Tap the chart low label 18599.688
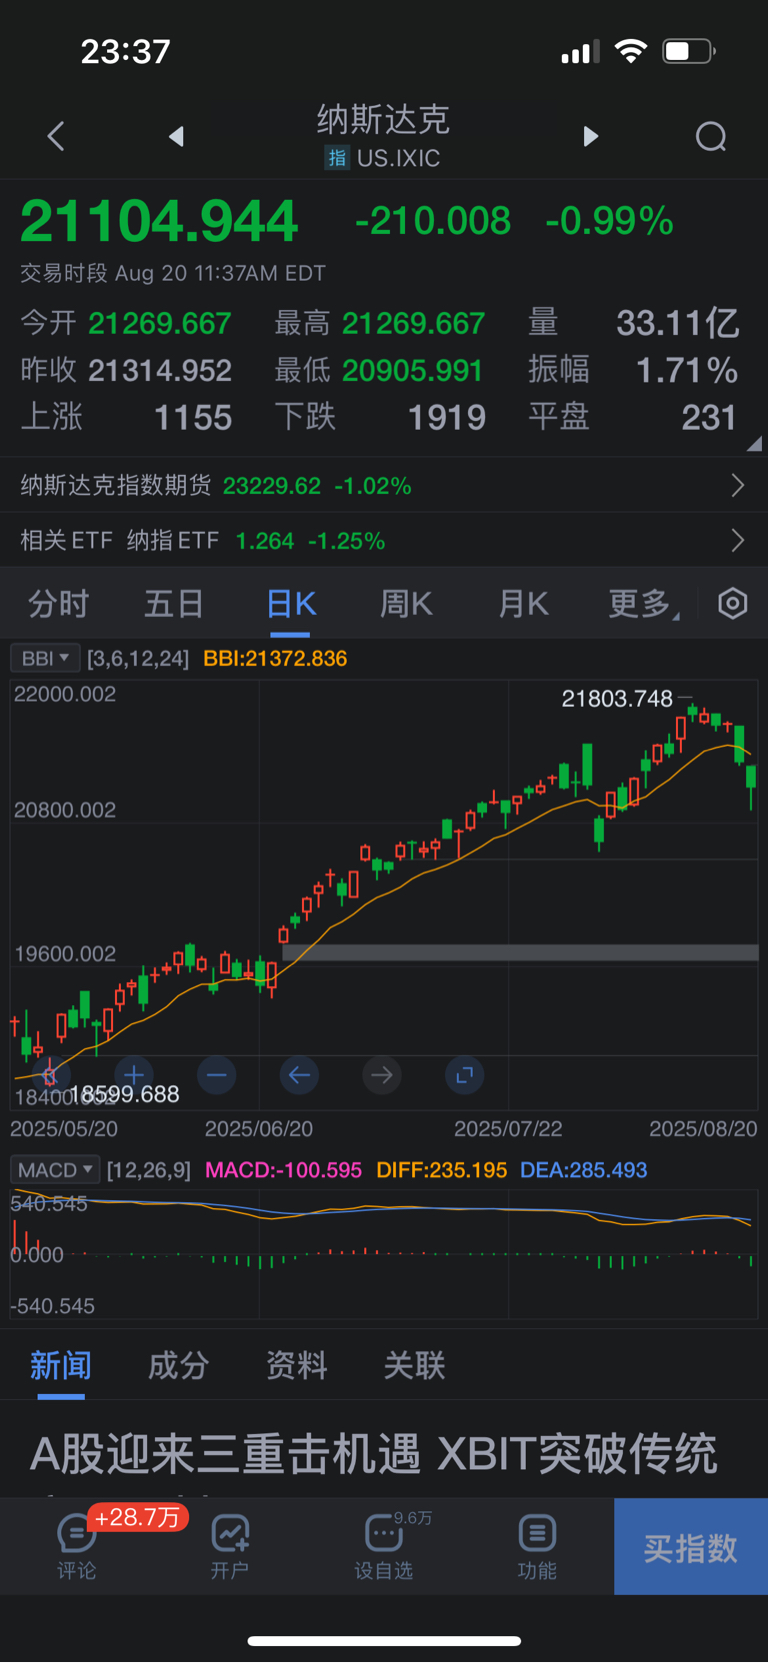Image resolution: width=768 pixels, height=1663 pixels. [125, 1094]
